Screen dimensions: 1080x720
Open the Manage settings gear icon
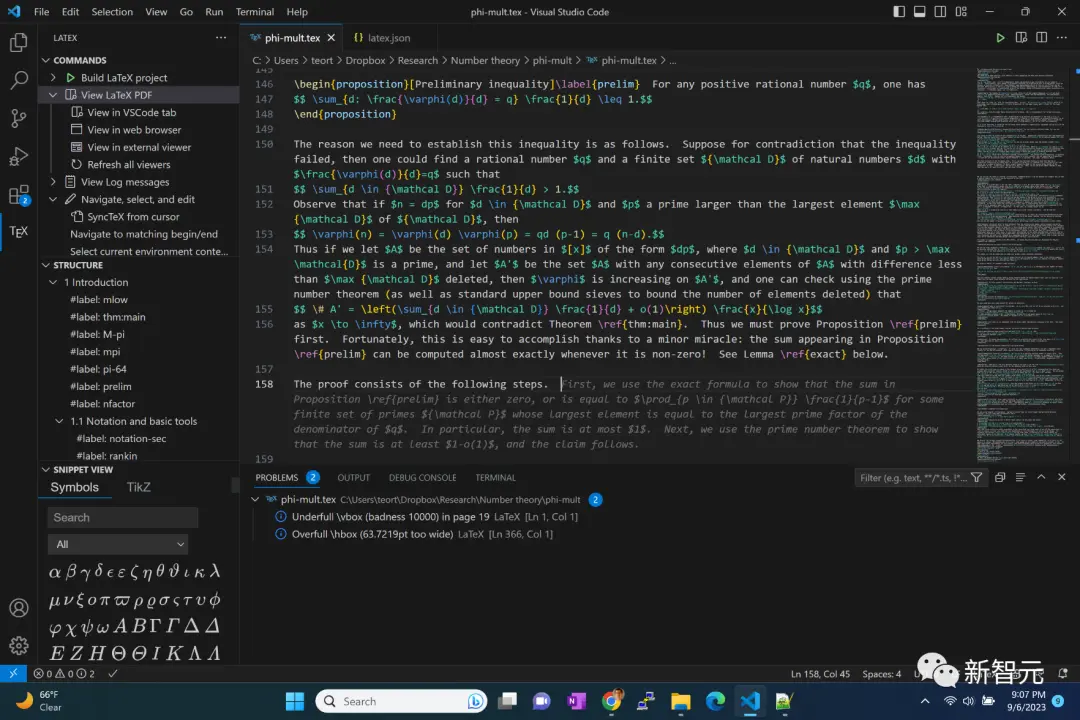coord(19,645)
